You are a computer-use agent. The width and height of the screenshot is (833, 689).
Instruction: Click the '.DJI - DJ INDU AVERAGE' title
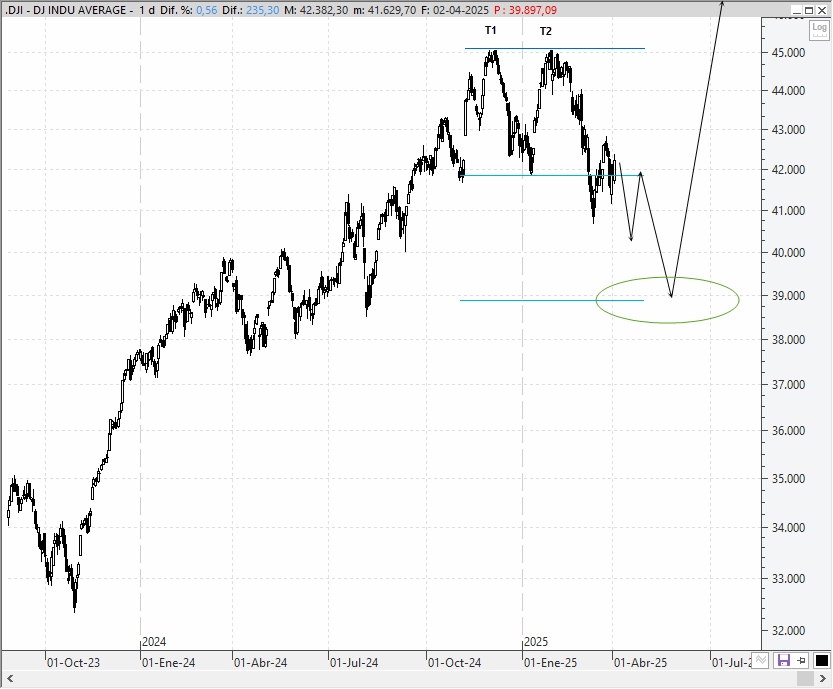pos(67,10)
